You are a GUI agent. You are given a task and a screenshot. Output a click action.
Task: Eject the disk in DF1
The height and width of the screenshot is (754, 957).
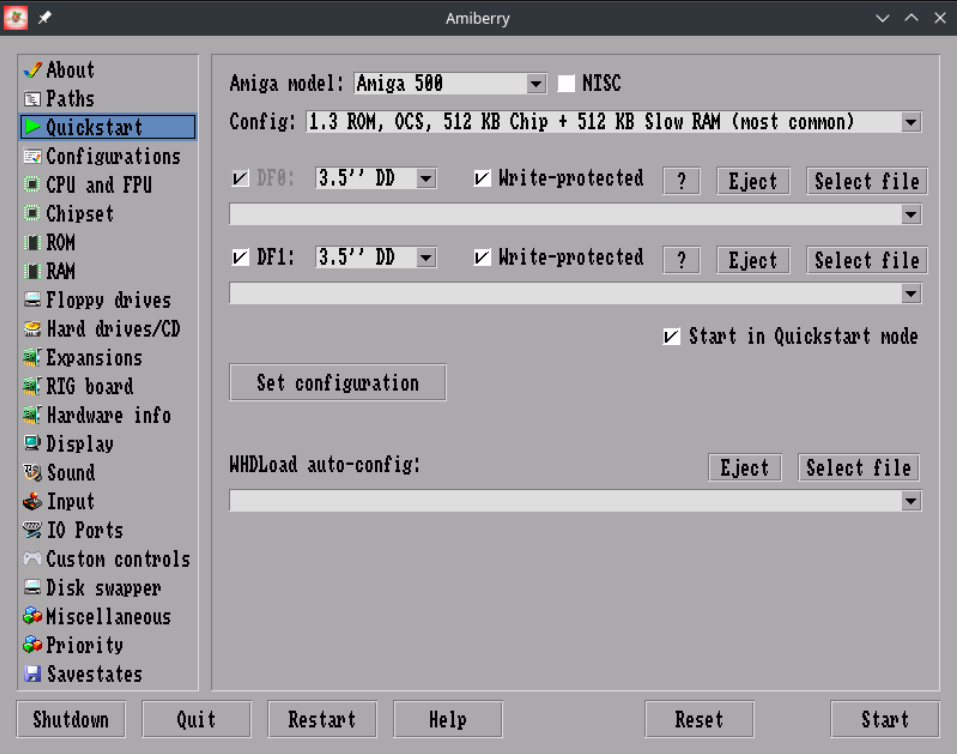[753, 260]
